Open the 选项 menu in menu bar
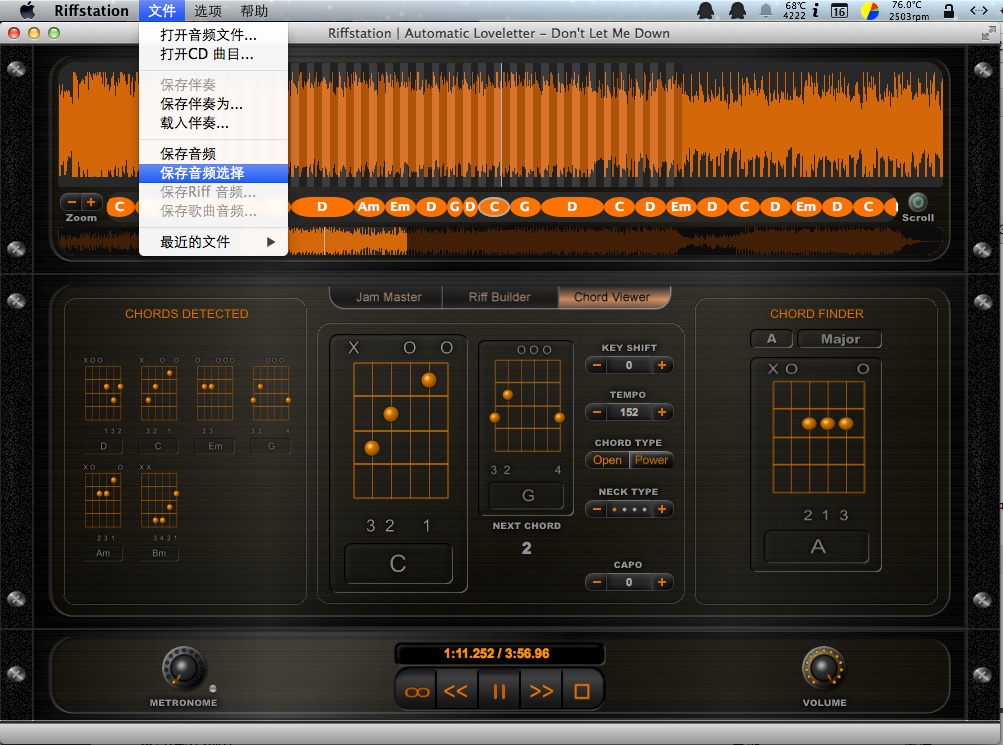Viewport: 1003px width, 745px height. tap(207, 11)
